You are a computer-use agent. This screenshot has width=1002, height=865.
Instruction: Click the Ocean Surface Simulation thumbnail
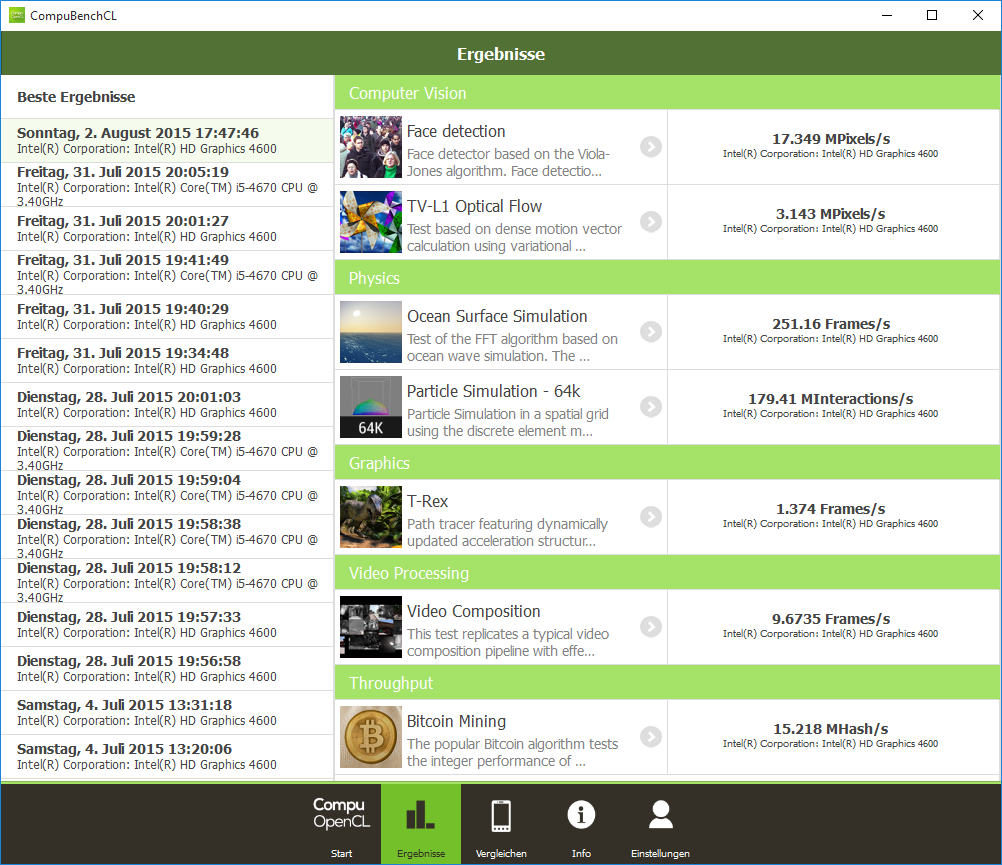pyautogui.click(x=371, y=332)
